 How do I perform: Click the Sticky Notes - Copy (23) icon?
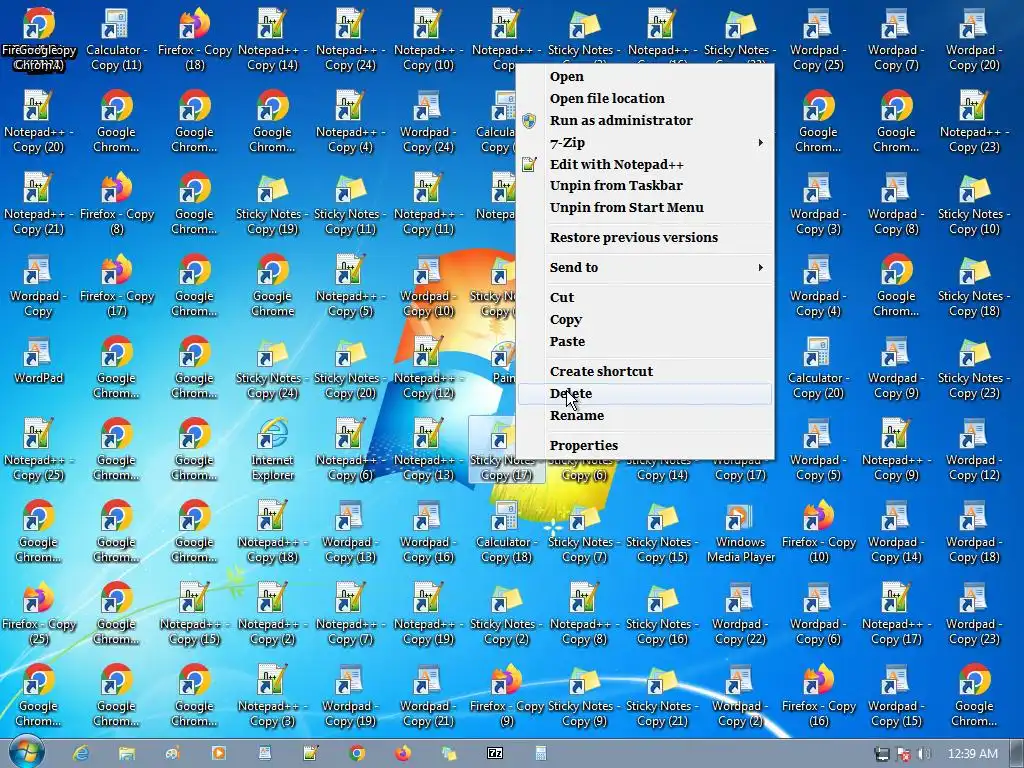click(974, 368)
